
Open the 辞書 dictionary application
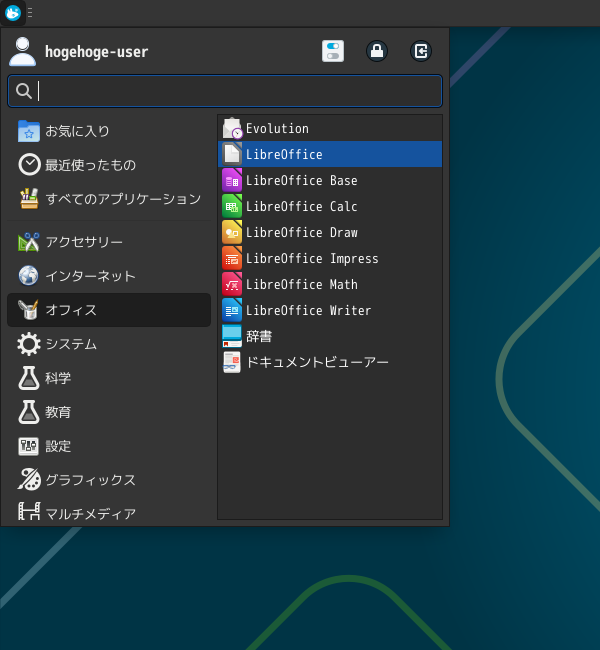[x=258, y=337]
